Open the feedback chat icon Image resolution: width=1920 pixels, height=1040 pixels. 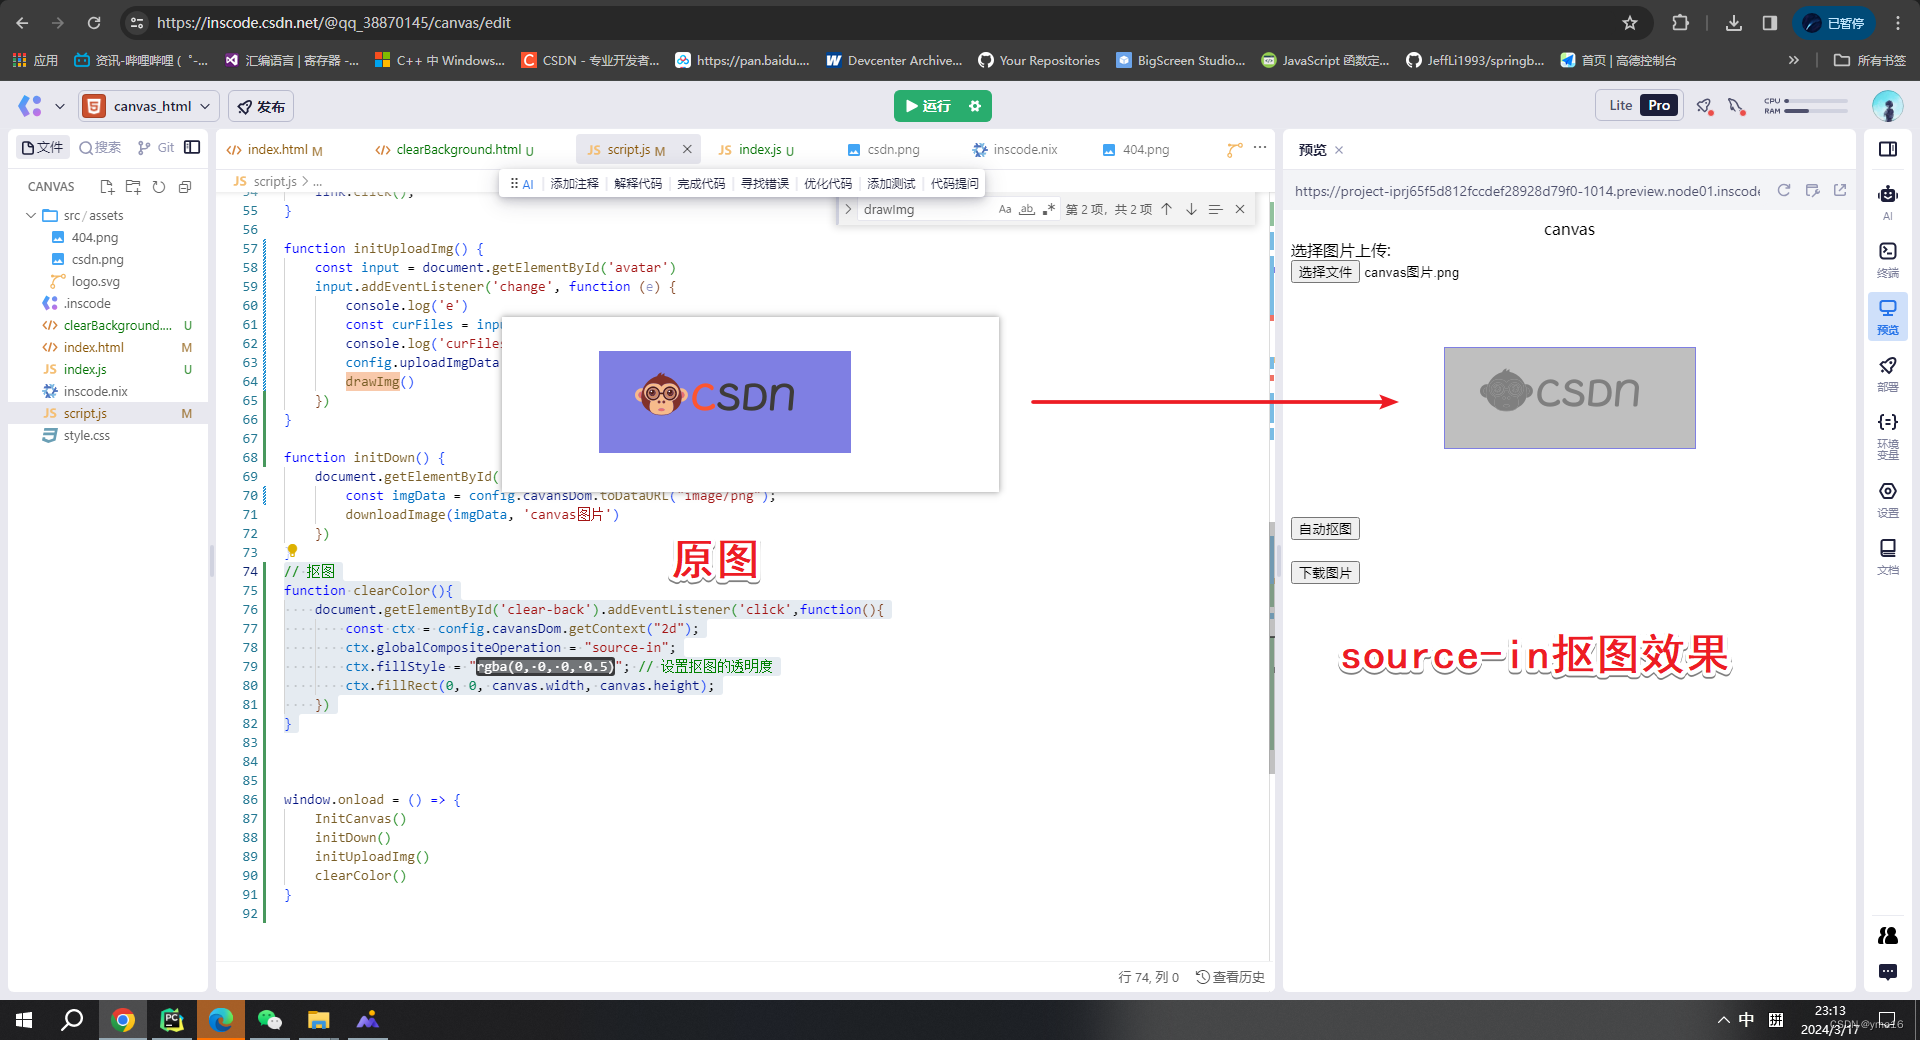click(1887, 971)
